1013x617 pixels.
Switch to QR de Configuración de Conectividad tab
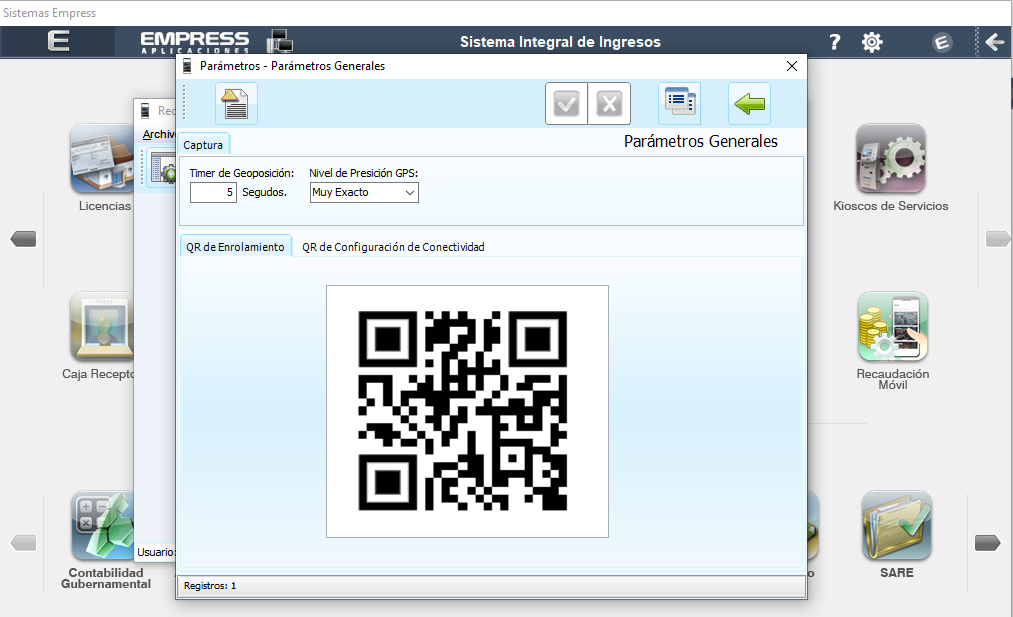393,247
